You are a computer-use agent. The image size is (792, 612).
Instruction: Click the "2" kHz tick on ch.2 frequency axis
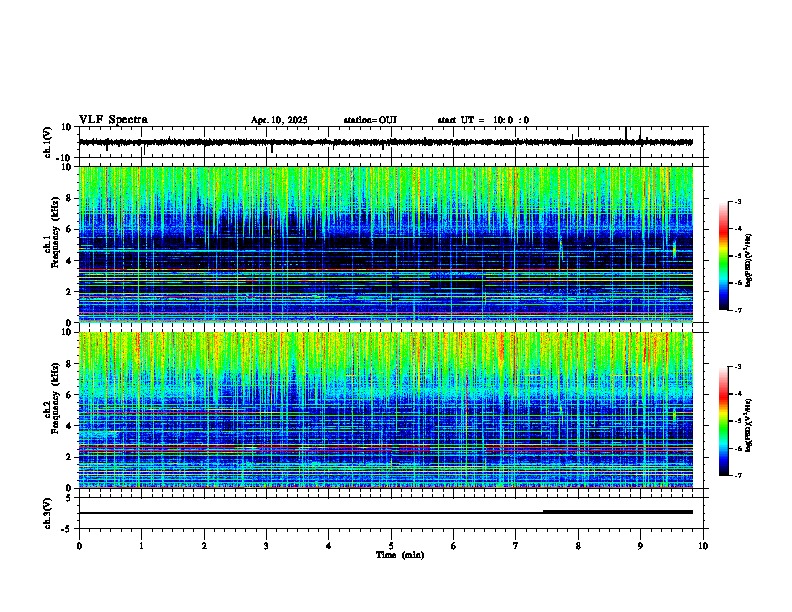pos(70,457)
